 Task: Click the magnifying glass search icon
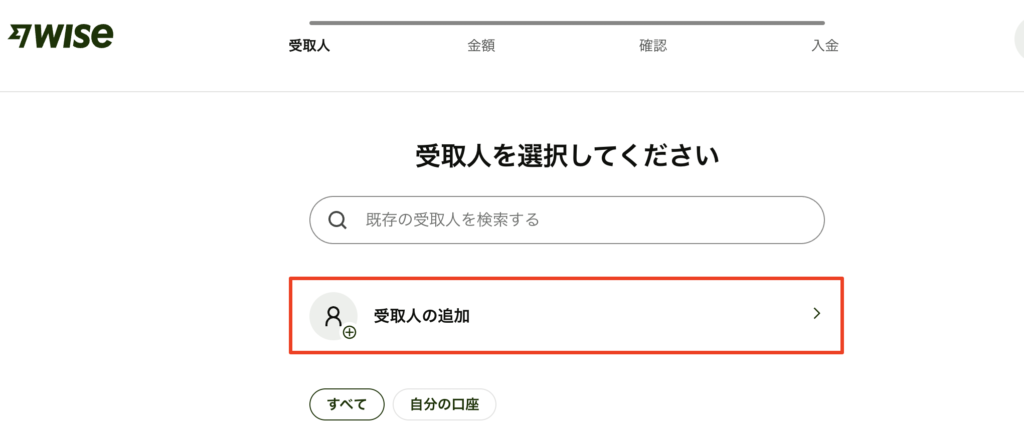point(337,220)
